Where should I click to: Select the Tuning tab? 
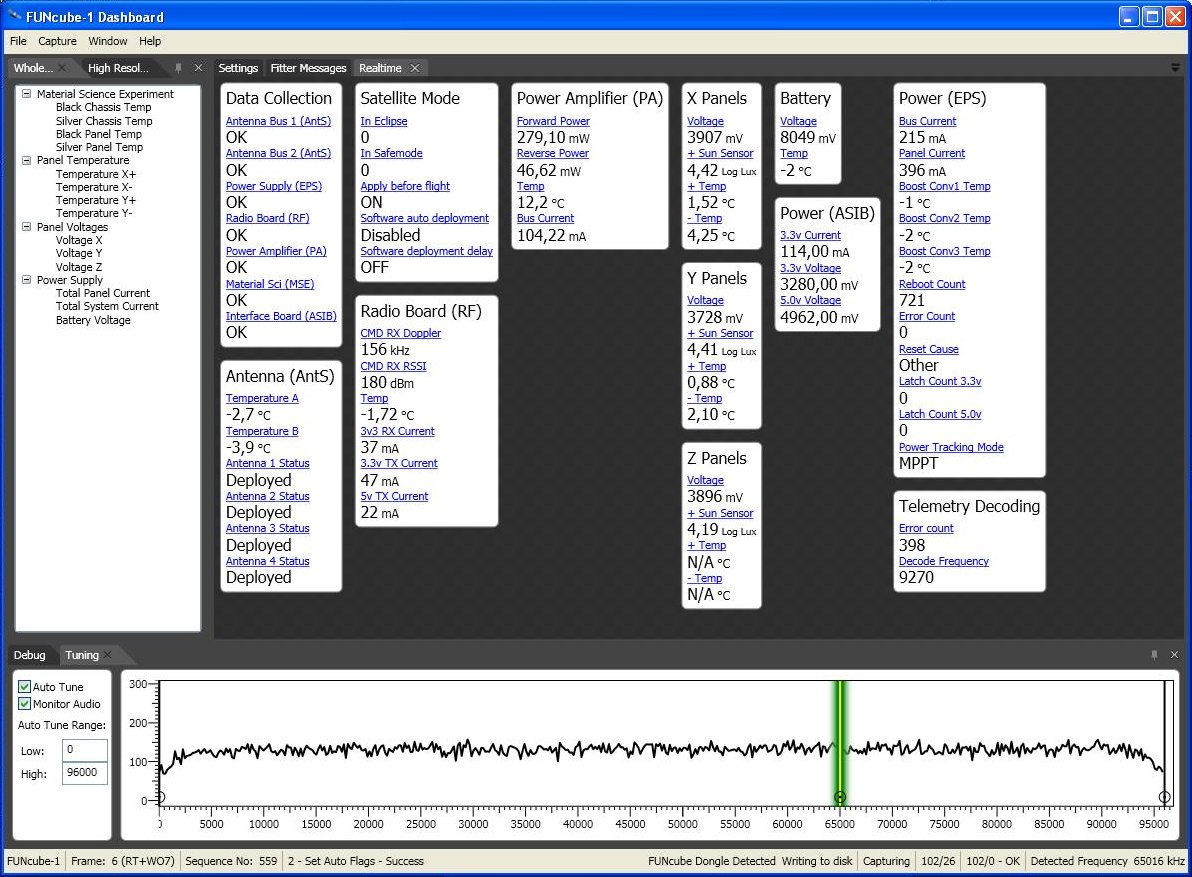pos(82,654)
